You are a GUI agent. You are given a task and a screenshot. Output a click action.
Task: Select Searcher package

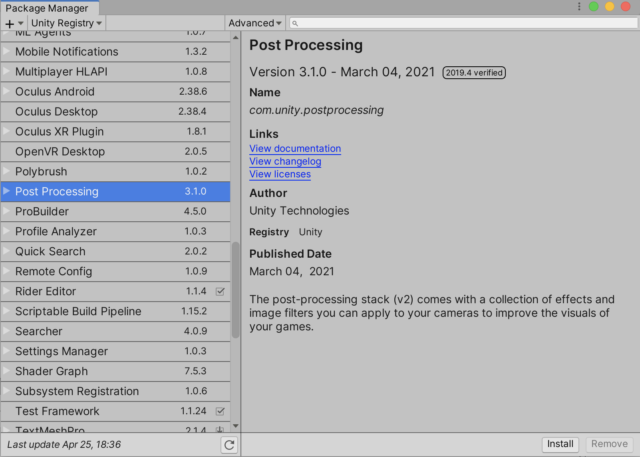click(x=116, y=331)
